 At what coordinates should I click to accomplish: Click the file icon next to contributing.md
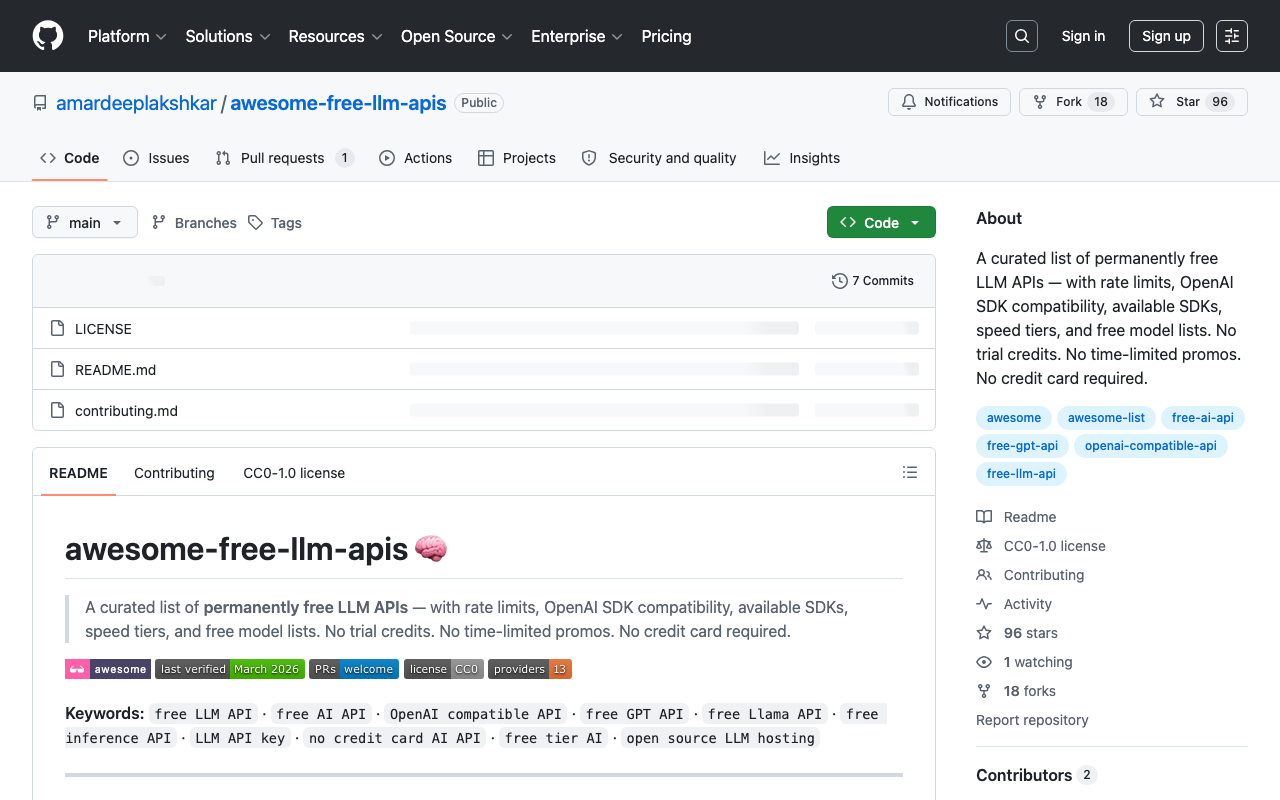tap(57, 410)
